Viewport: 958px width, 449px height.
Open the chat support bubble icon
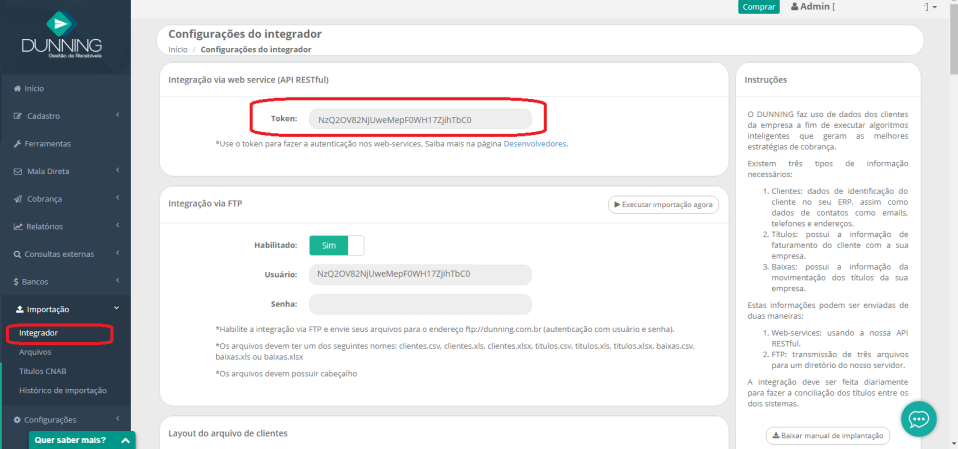tap(919, 419)
